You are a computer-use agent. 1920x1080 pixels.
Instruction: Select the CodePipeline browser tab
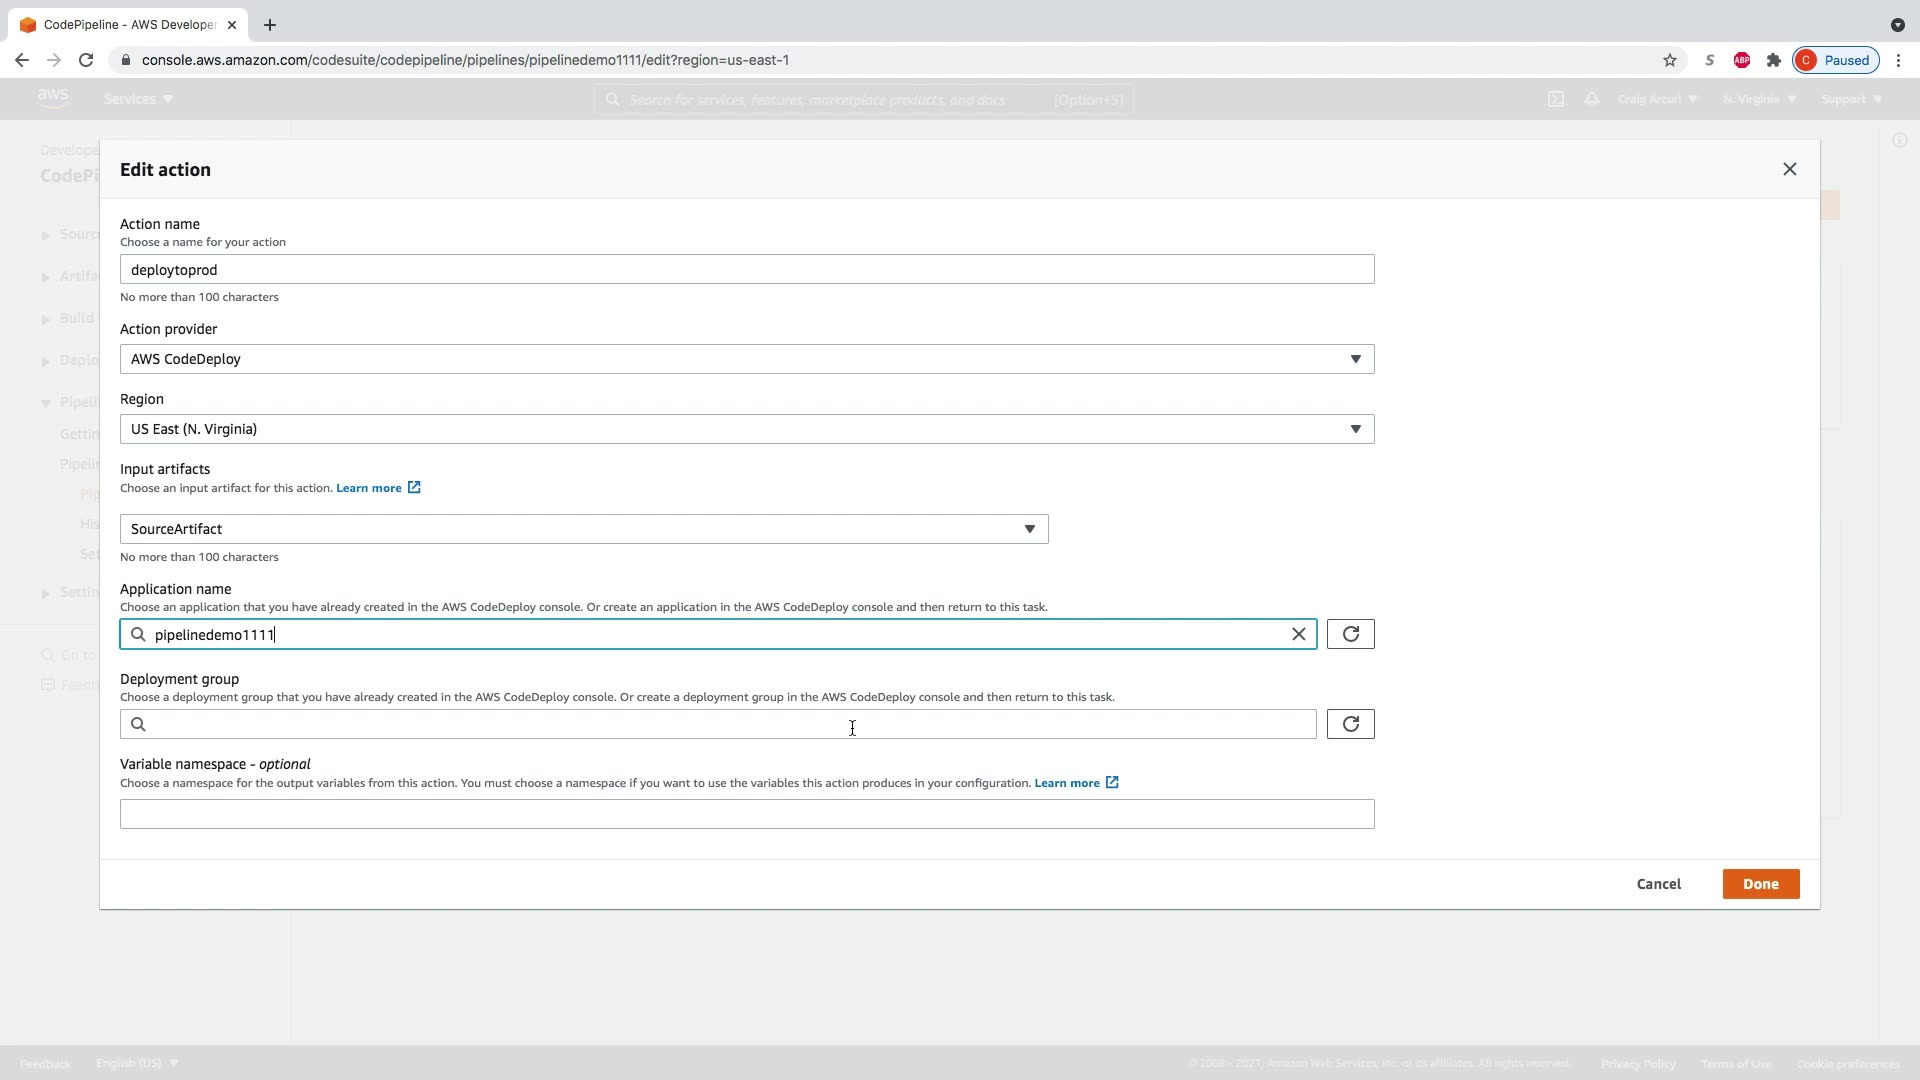(125, 25)
